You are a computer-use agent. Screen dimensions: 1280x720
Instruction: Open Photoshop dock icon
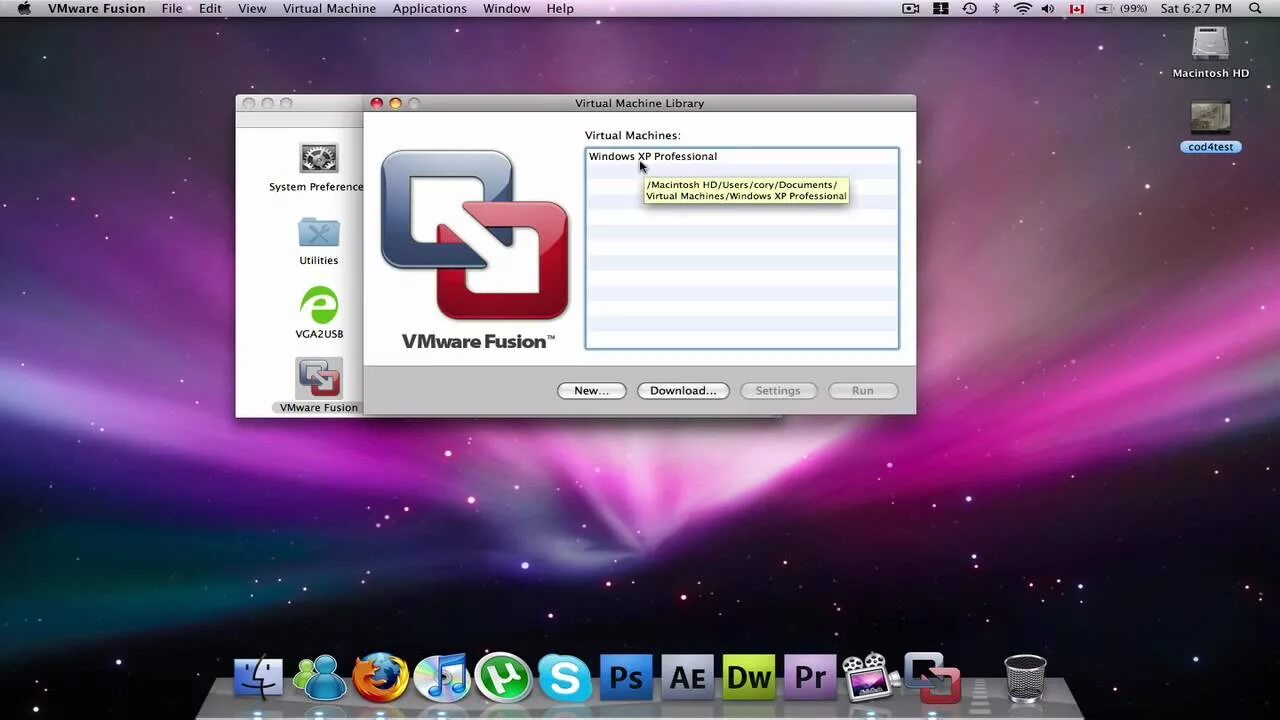pos(626,678)
